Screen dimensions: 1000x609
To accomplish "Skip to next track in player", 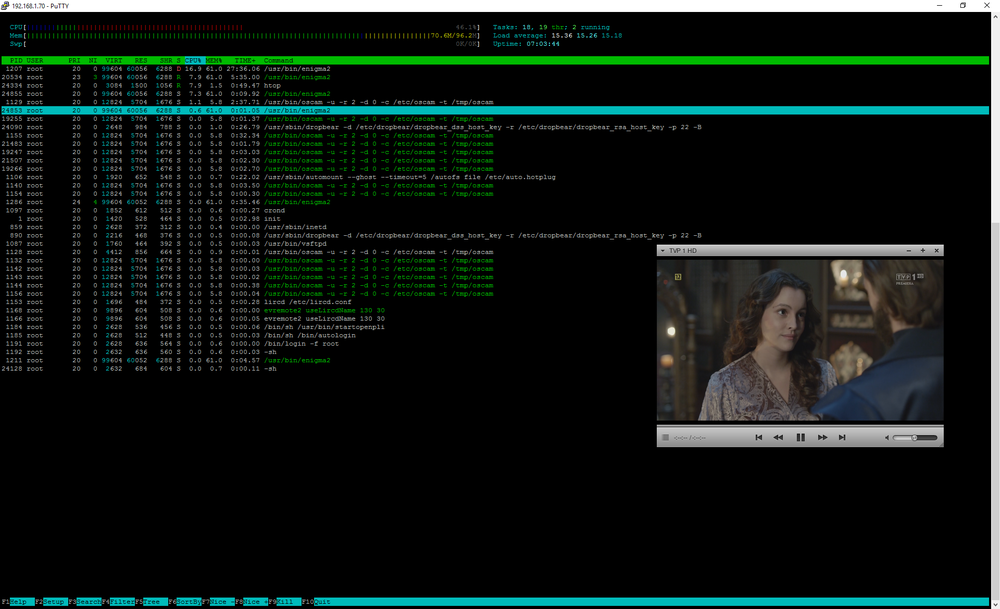I will pos(842,437).
